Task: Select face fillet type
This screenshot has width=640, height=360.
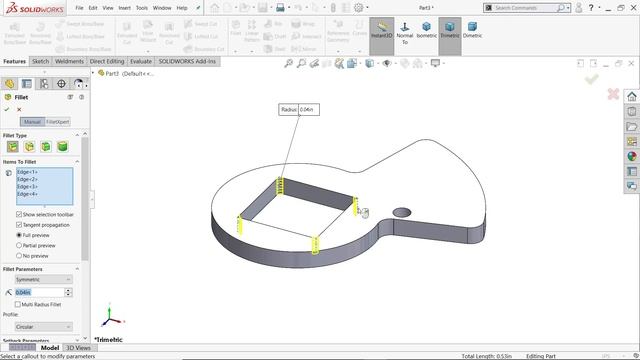Action: point(46,147)
